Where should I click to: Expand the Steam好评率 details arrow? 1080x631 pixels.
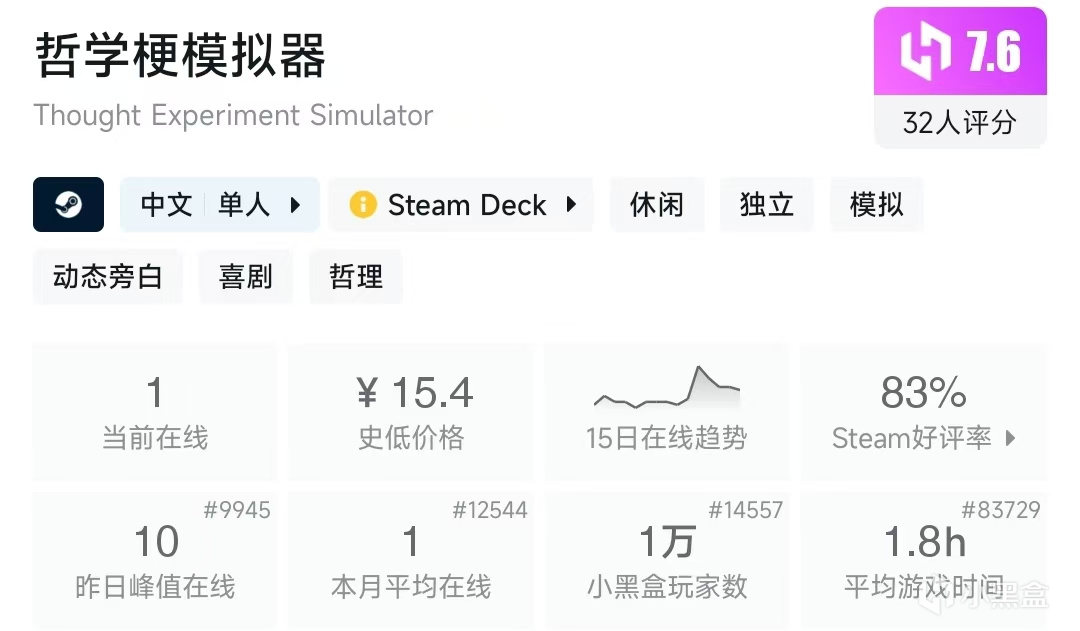(x=1010, y=438)
